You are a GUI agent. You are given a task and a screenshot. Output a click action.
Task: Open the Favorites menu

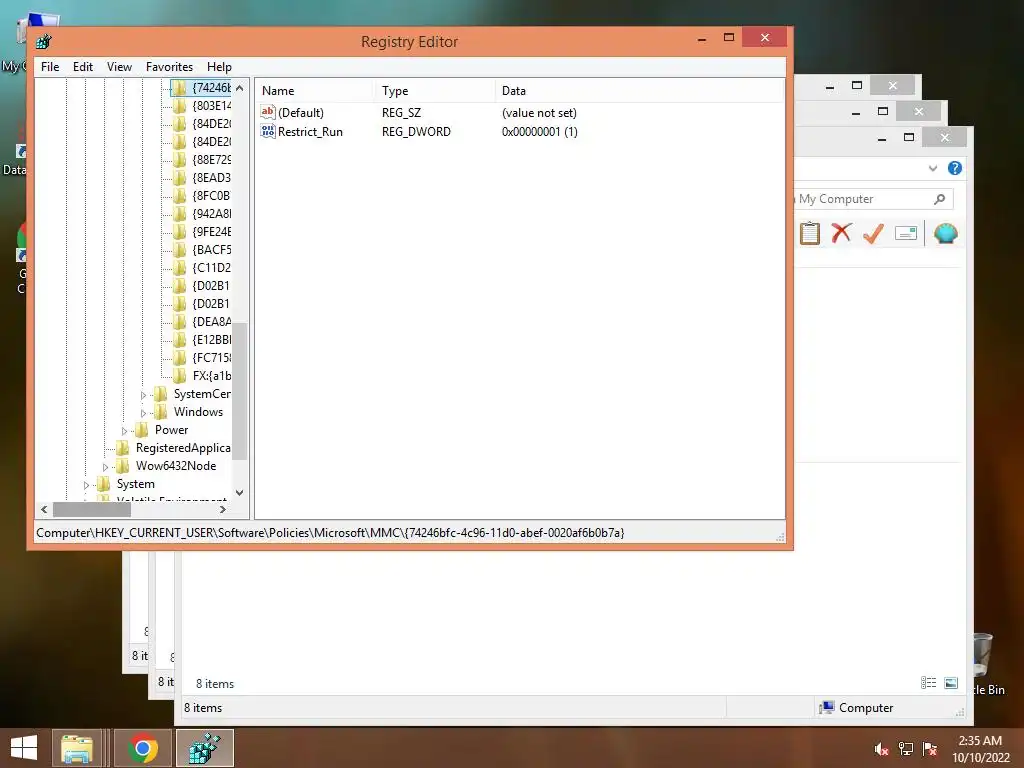169,67
